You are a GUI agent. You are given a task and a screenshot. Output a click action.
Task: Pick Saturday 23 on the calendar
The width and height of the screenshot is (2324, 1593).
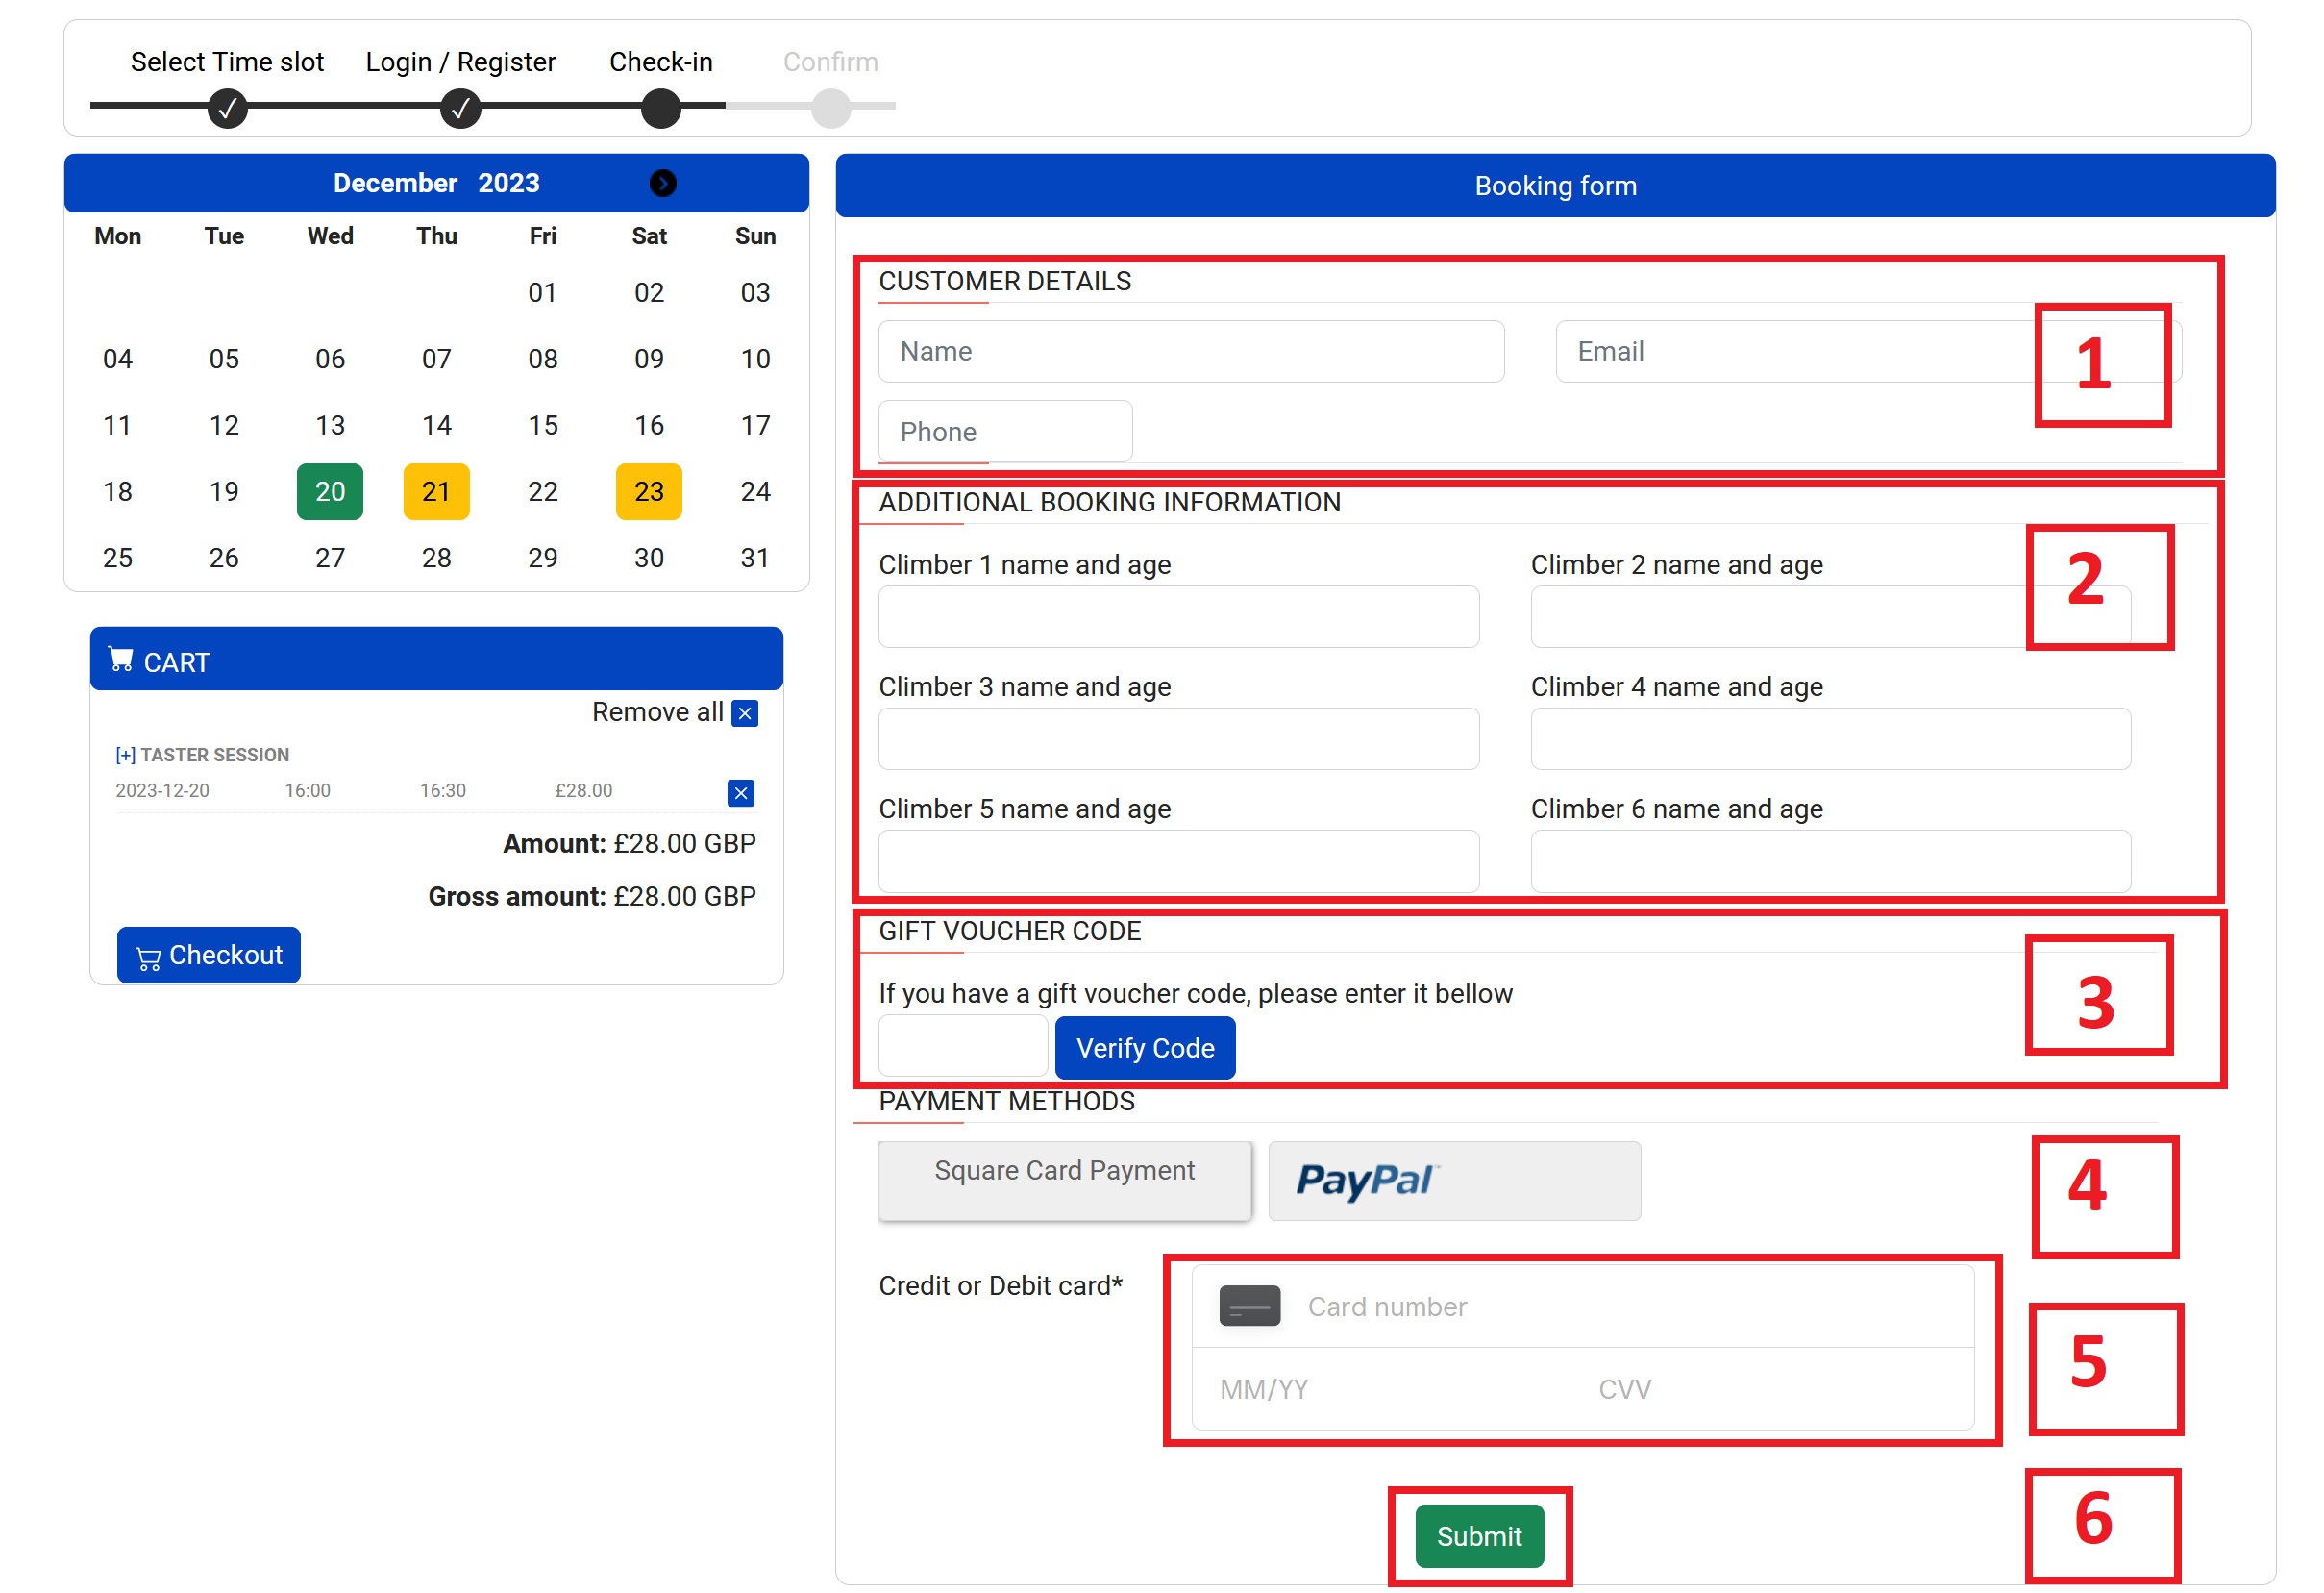point(648,491)
